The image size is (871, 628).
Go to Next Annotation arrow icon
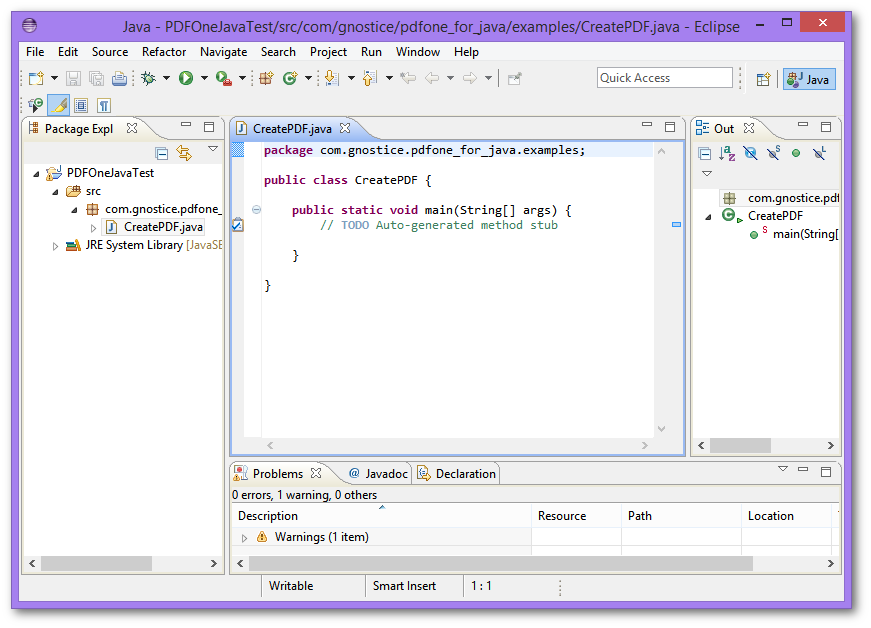[x=332, y=78]
